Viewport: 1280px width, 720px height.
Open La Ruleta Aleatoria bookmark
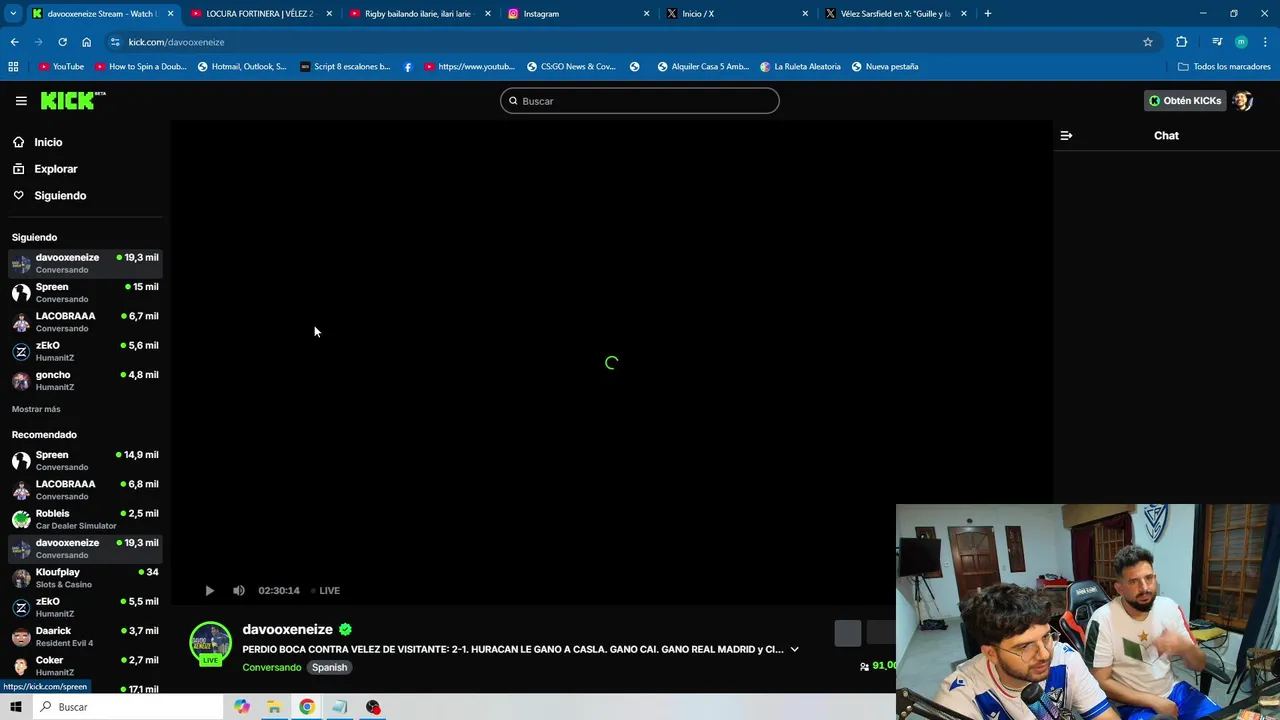tap(800, 67)
